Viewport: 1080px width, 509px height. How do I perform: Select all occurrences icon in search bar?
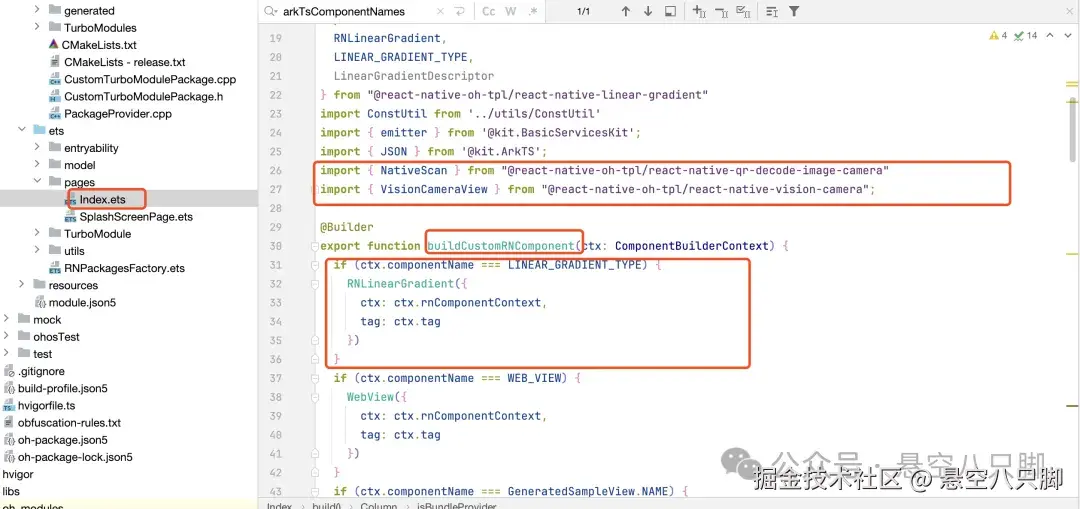click(743, 11)
